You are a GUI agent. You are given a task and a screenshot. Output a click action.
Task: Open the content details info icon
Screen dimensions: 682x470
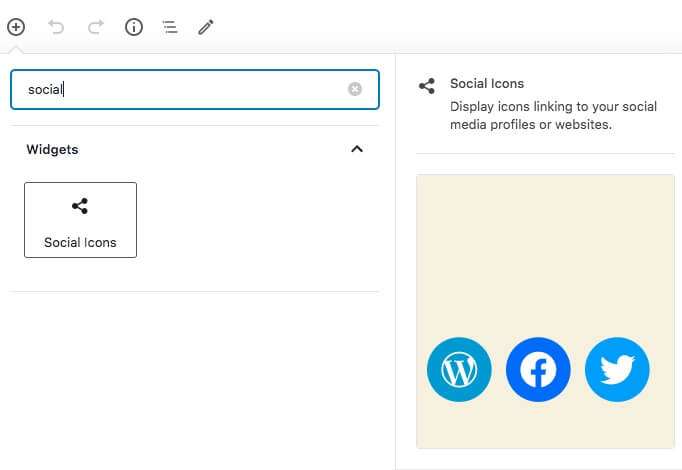pyautogui.click(x=134, y=27)
